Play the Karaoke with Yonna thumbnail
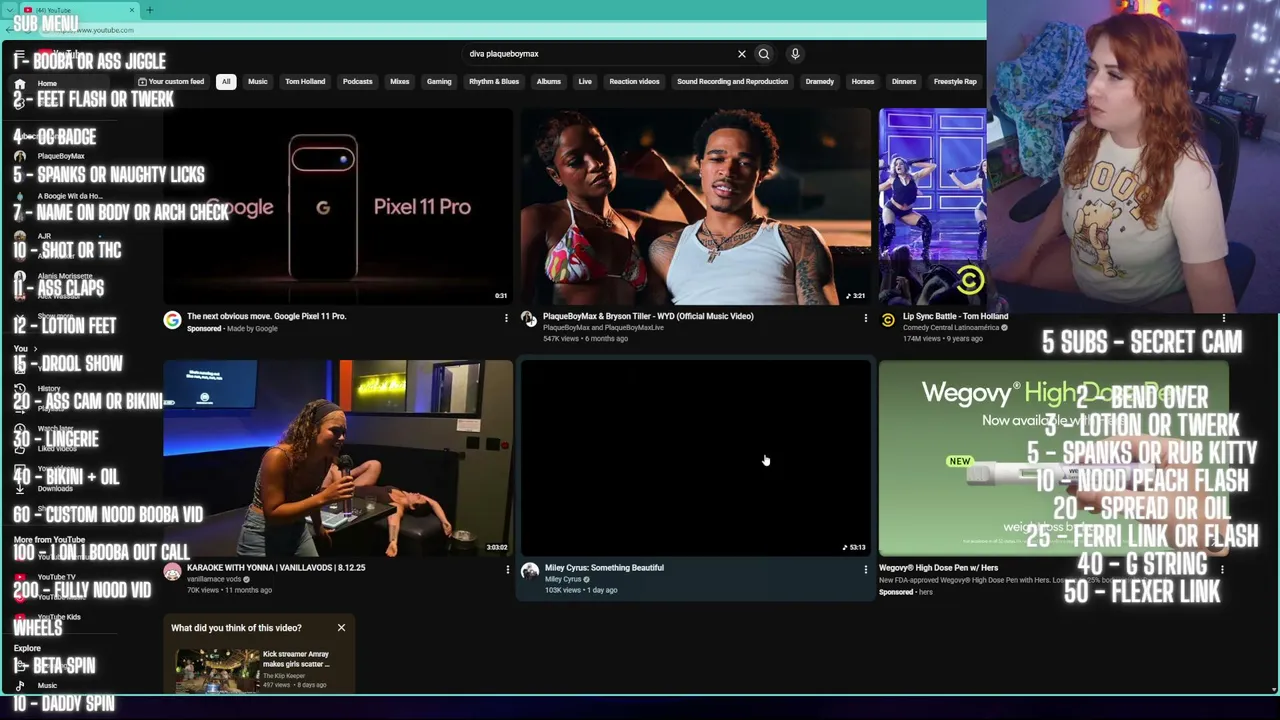This screenshot has height=720, width=1280. pyautogui.click(x=338, y=458)
